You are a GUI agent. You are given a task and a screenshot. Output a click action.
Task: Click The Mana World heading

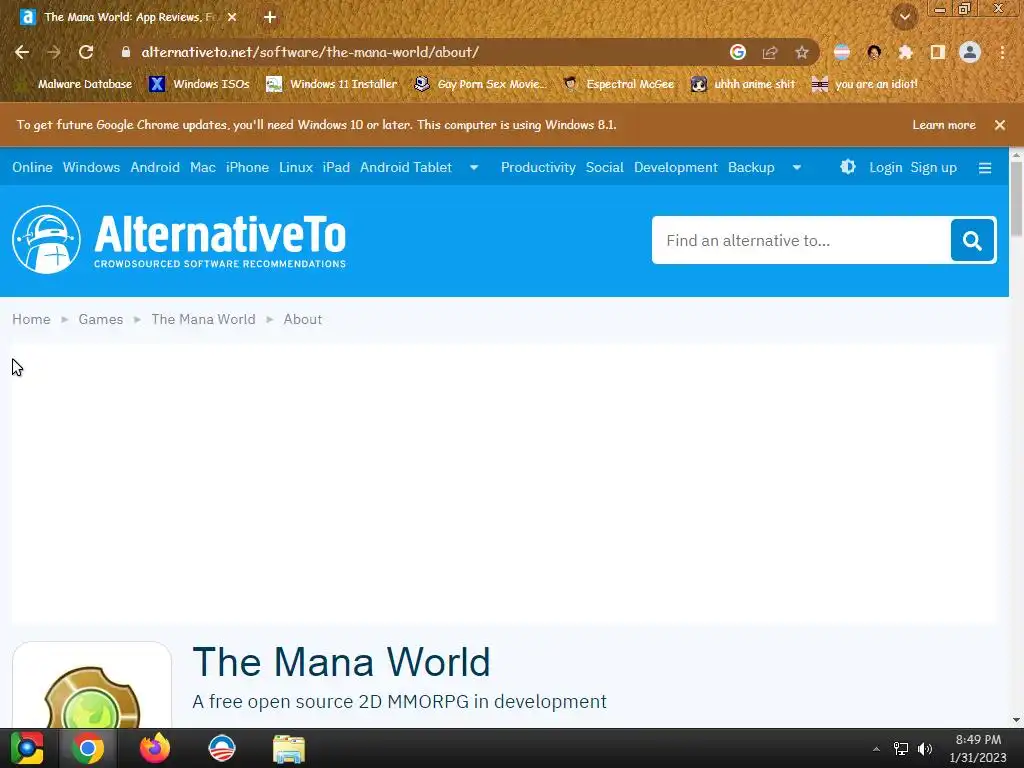(341, 662)
